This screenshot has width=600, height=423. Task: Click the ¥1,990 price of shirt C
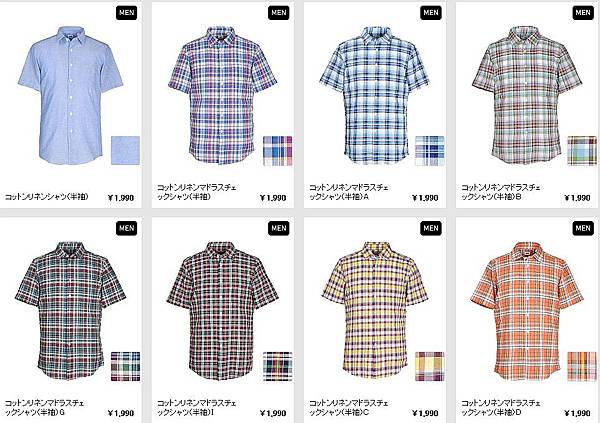[x=425, y=413]
